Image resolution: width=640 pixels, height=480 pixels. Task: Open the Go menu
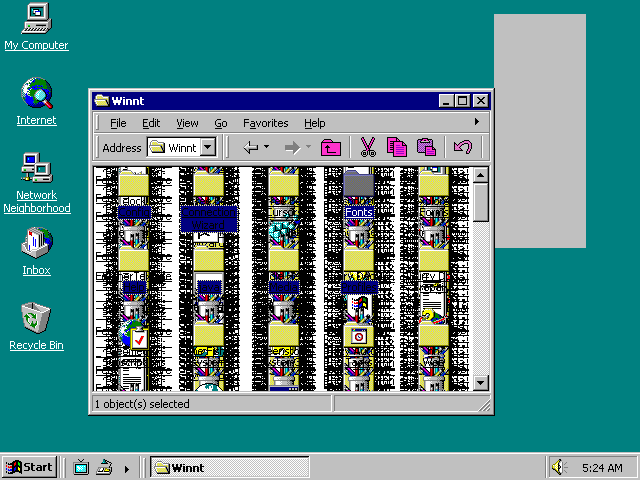(x=221, y=123)
